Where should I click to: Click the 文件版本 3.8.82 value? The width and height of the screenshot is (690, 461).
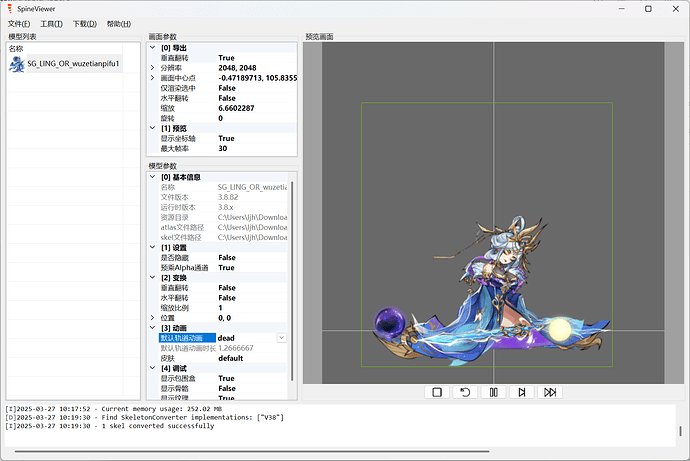coord(228,197)
